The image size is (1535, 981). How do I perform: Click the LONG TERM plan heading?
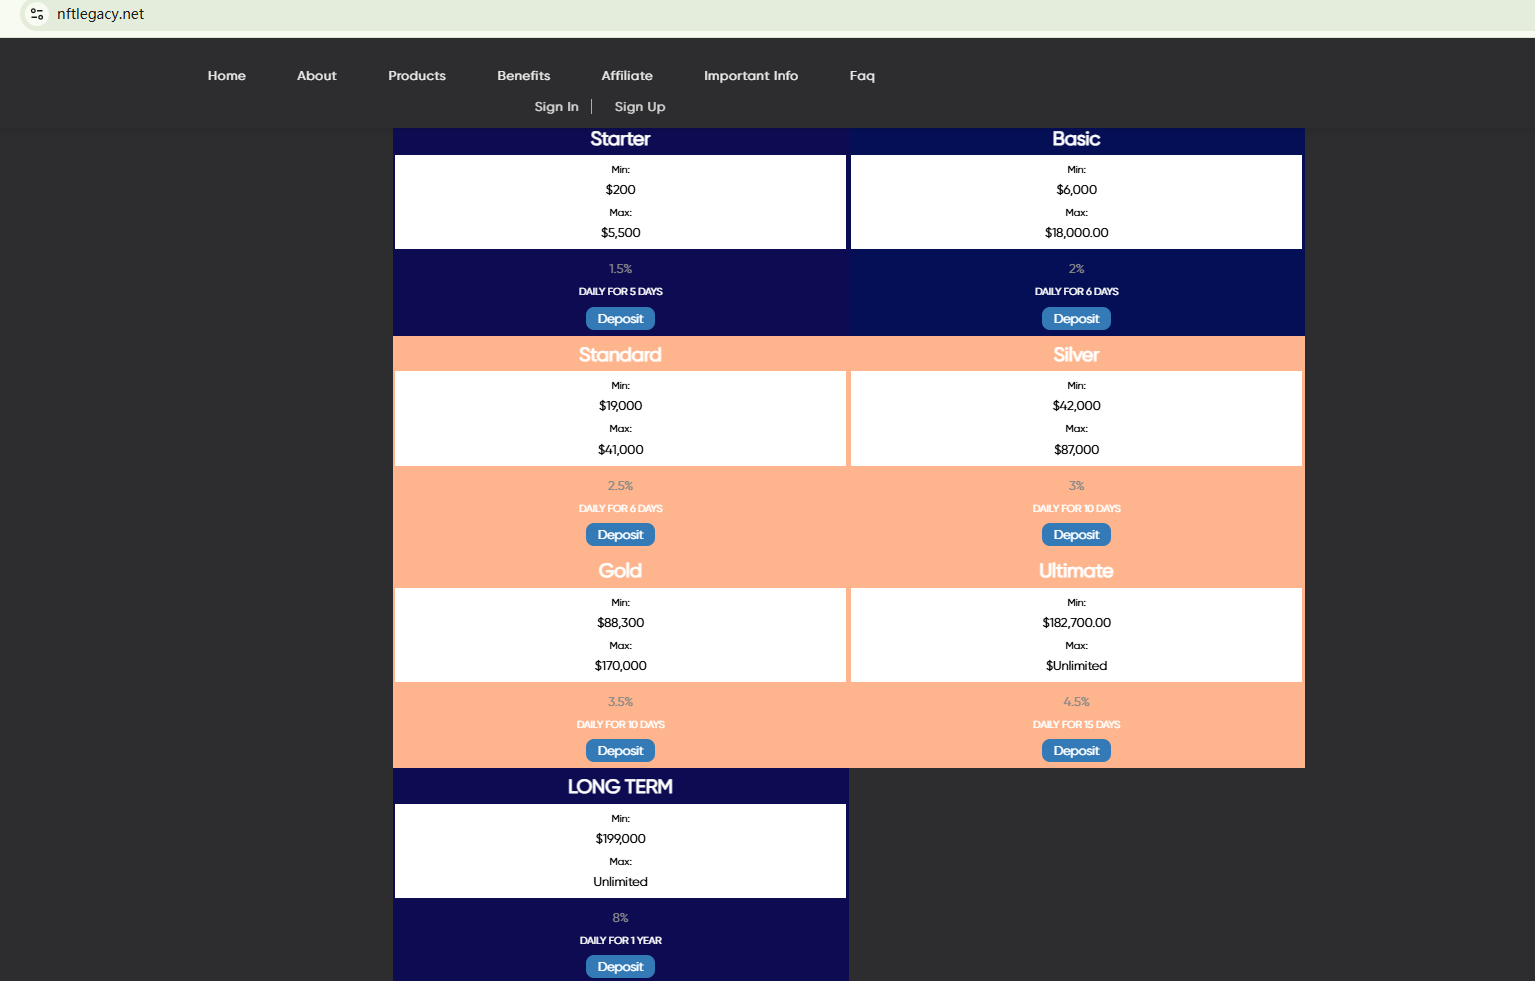coord(620,787)
